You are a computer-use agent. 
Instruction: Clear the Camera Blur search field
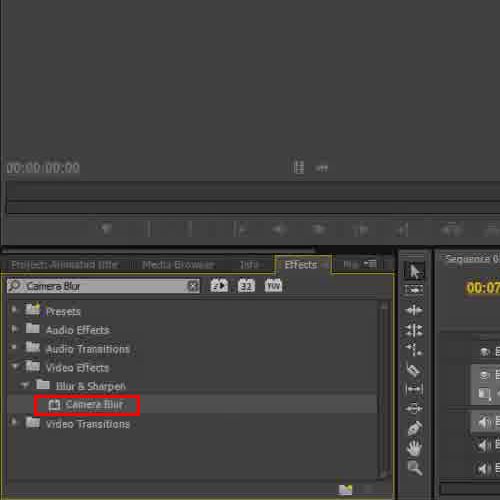[x=193, y=286]
